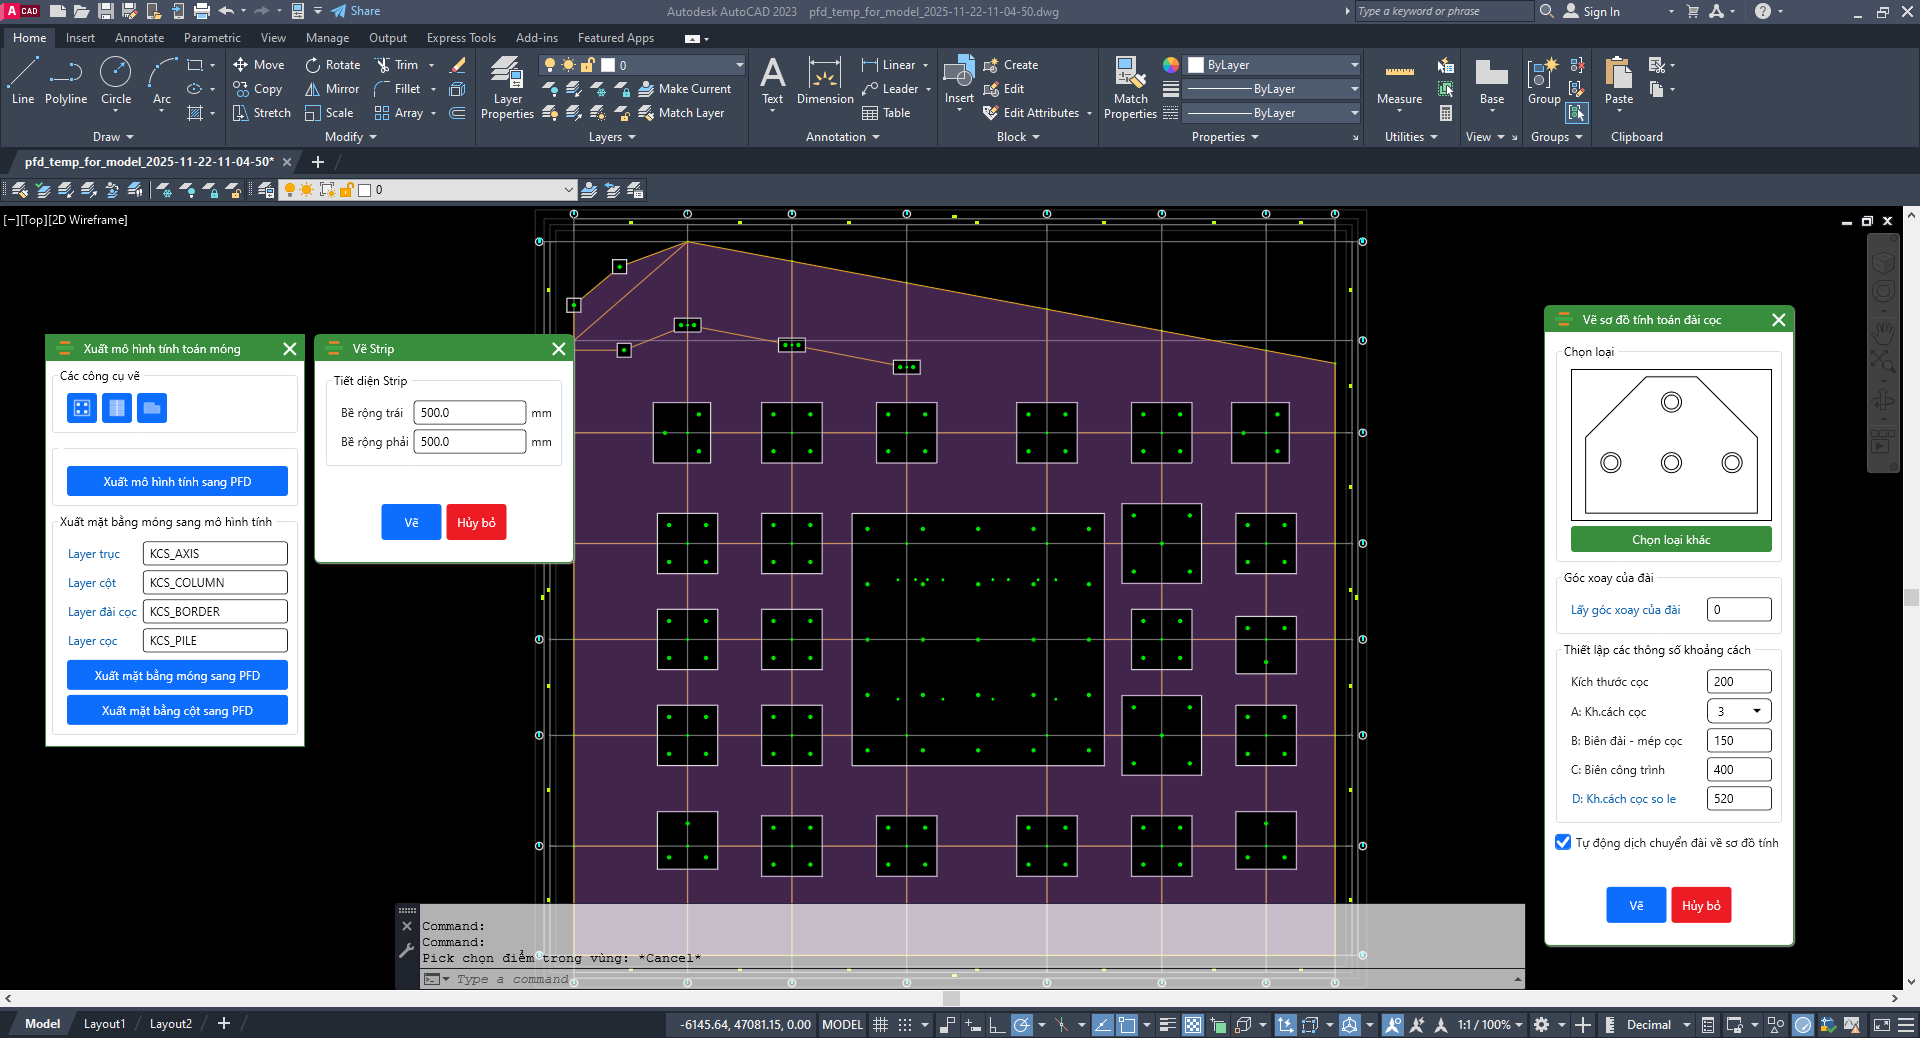Viewport: 1920px width, 1038px height.
Task: Select the Line drawing tool
Action: [x=22, y=80]
